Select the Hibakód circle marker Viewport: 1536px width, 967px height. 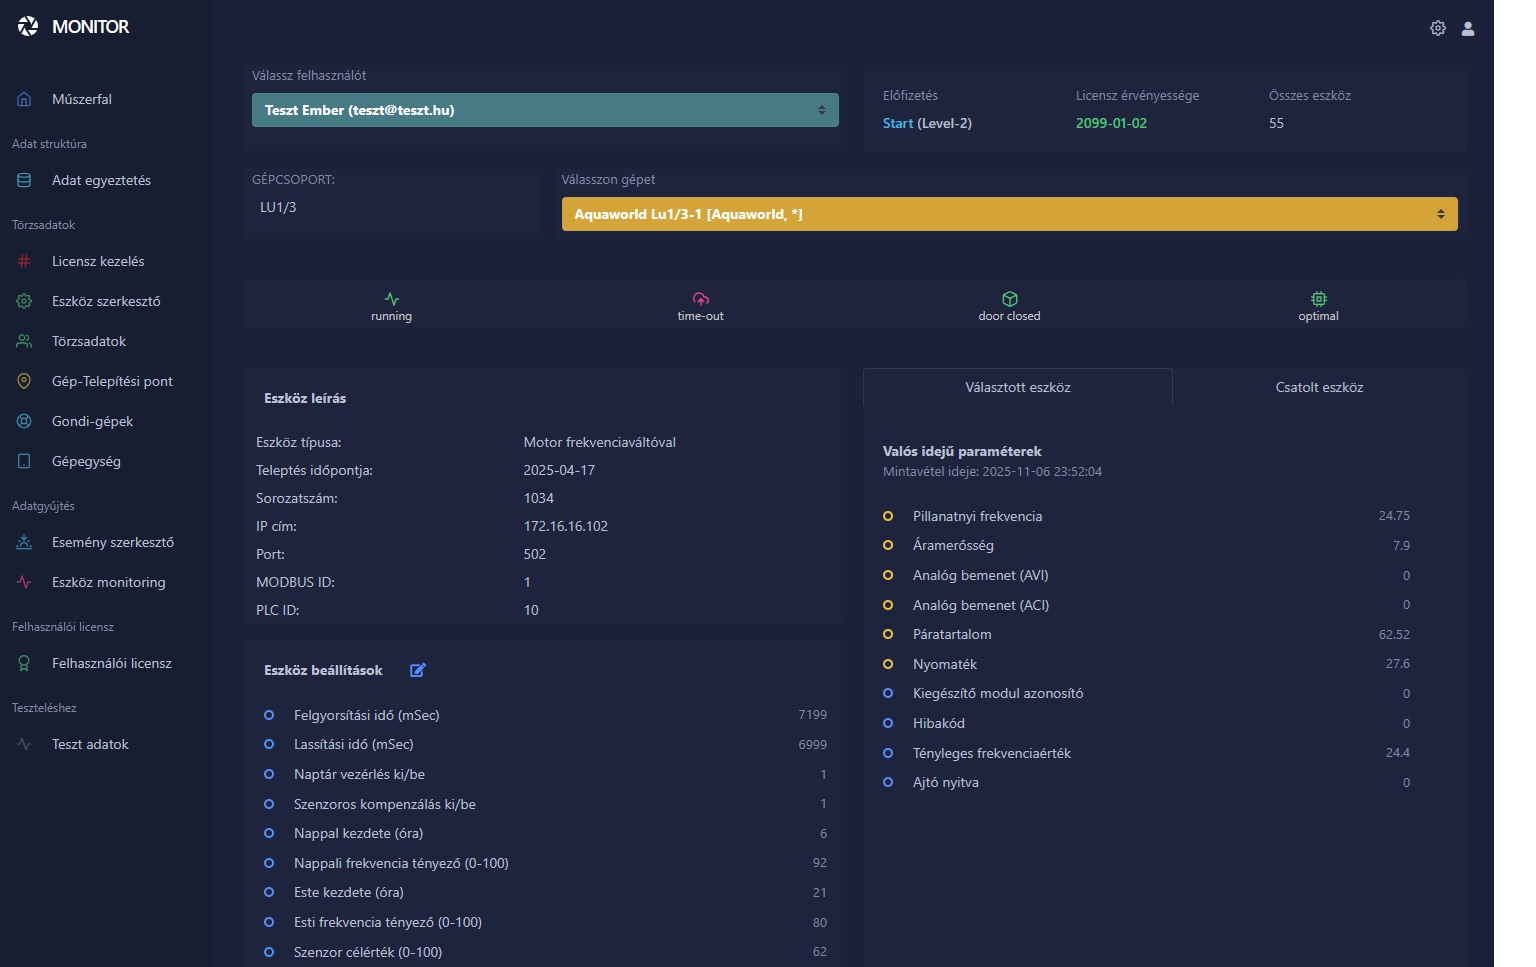887,723
